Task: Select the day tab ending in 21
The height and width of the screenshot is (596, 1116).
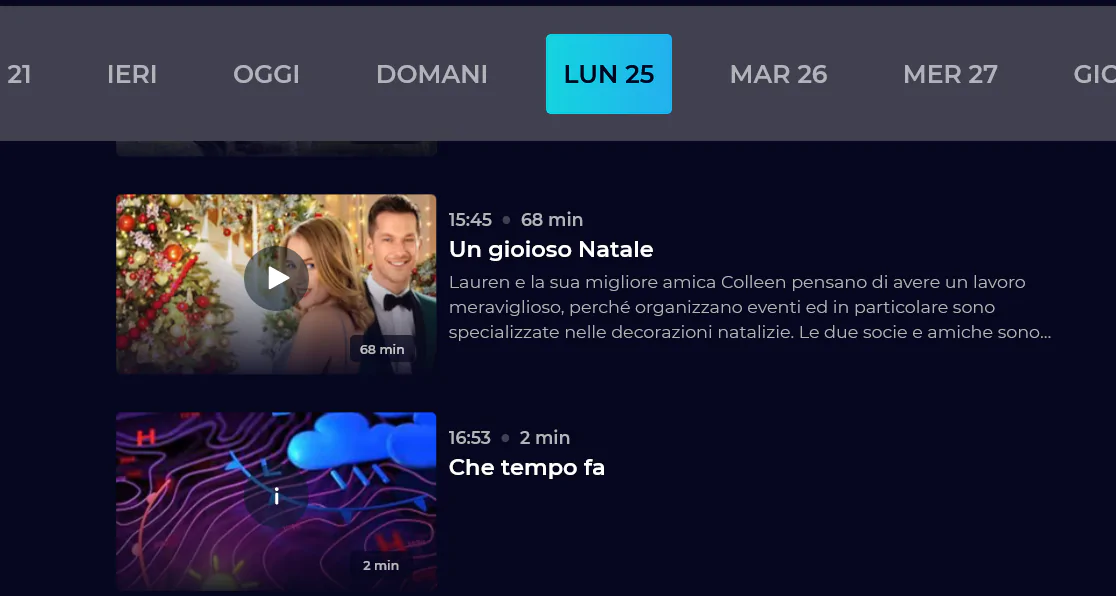Action: coord(19,74)
